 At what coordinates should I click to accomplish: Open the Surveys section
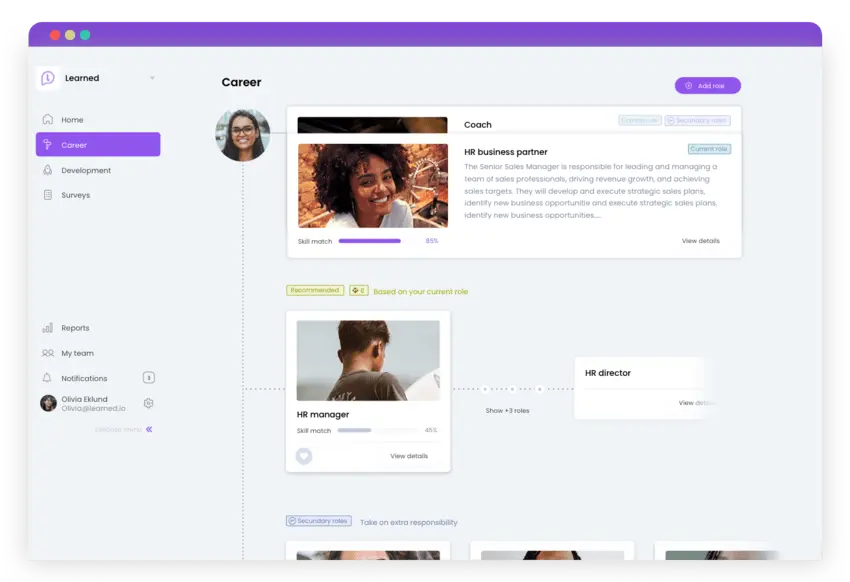point(72,195)
